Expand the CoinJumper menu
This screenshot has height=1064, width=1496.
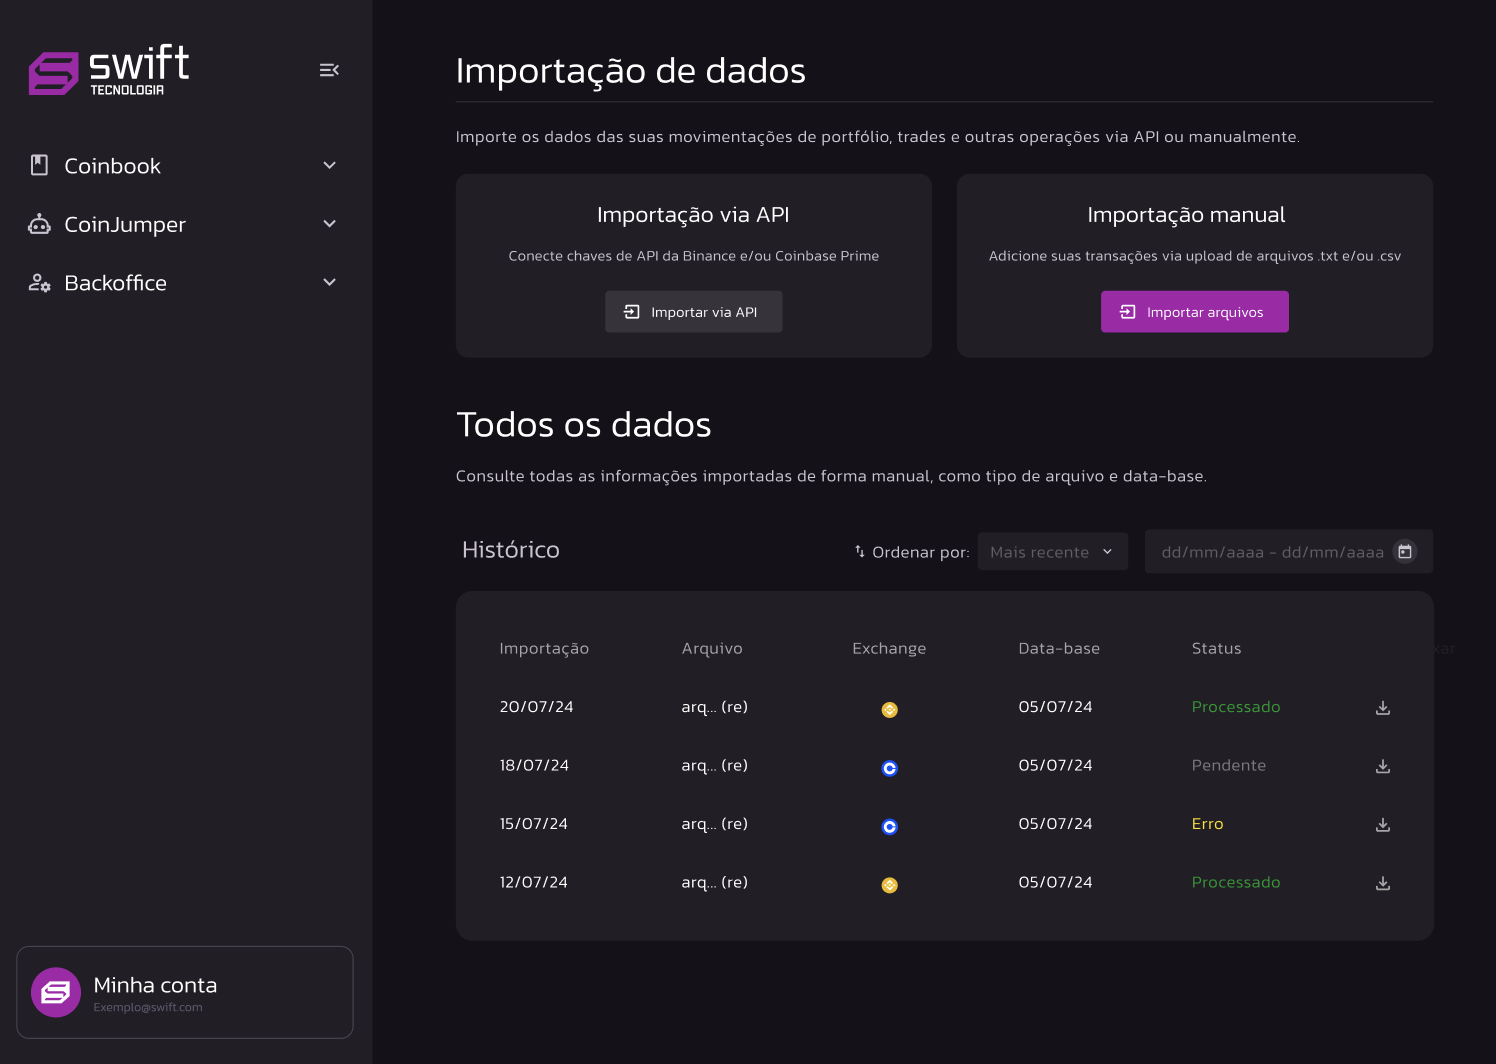point(329,224)
